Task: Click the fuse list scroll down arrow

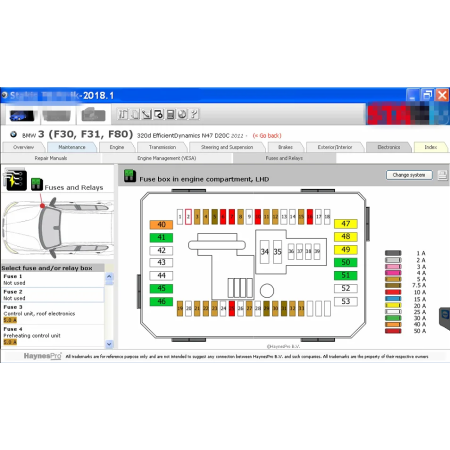Action: click(x=109, y=344)
